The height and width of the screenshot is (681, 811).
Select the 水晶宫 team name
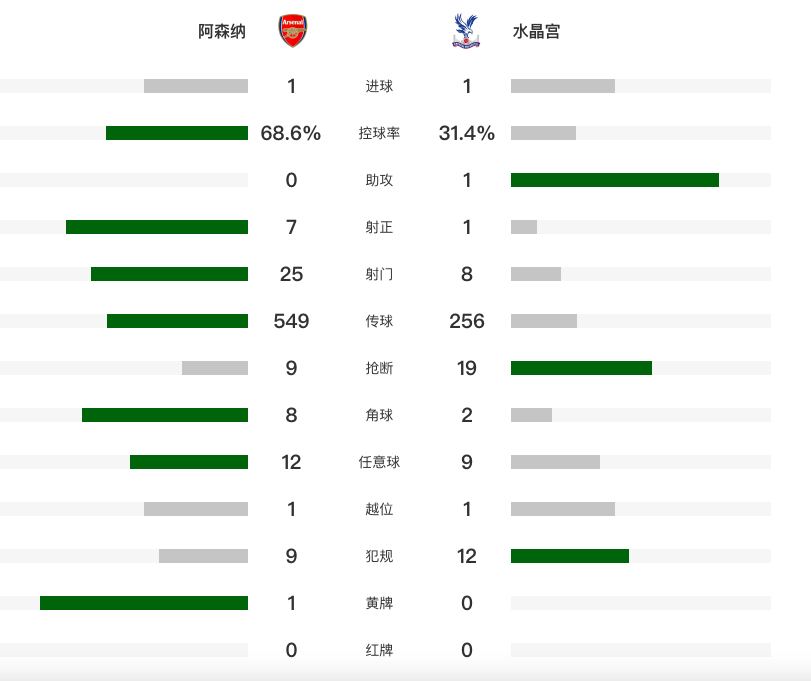click(536, 32)
